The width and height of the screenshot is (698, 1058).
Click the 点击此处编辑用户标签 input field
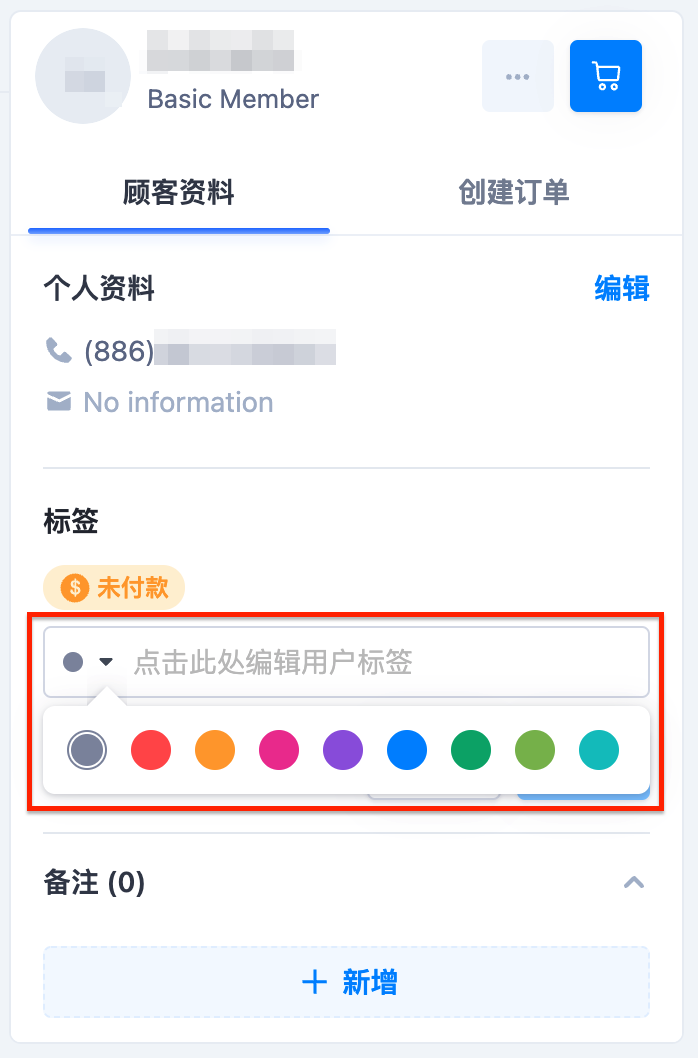coord(346,662)
